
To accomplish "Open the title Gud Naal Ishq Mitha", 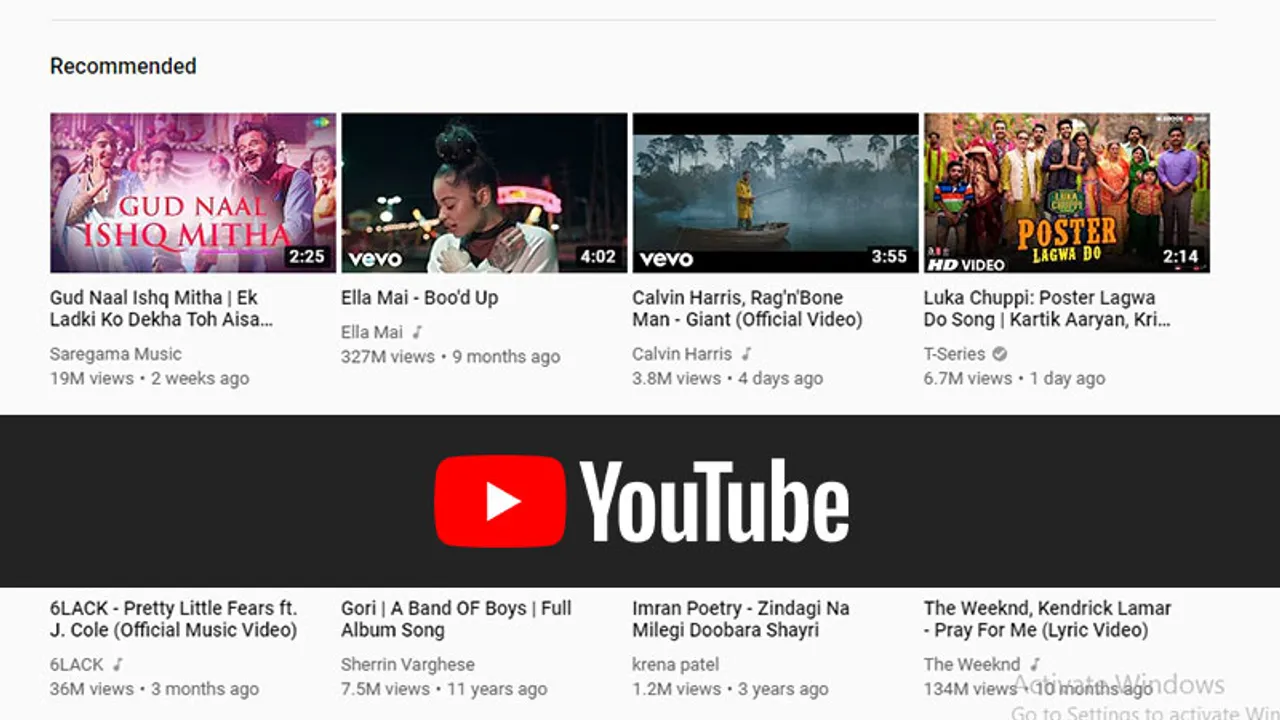I will [161, 308].
